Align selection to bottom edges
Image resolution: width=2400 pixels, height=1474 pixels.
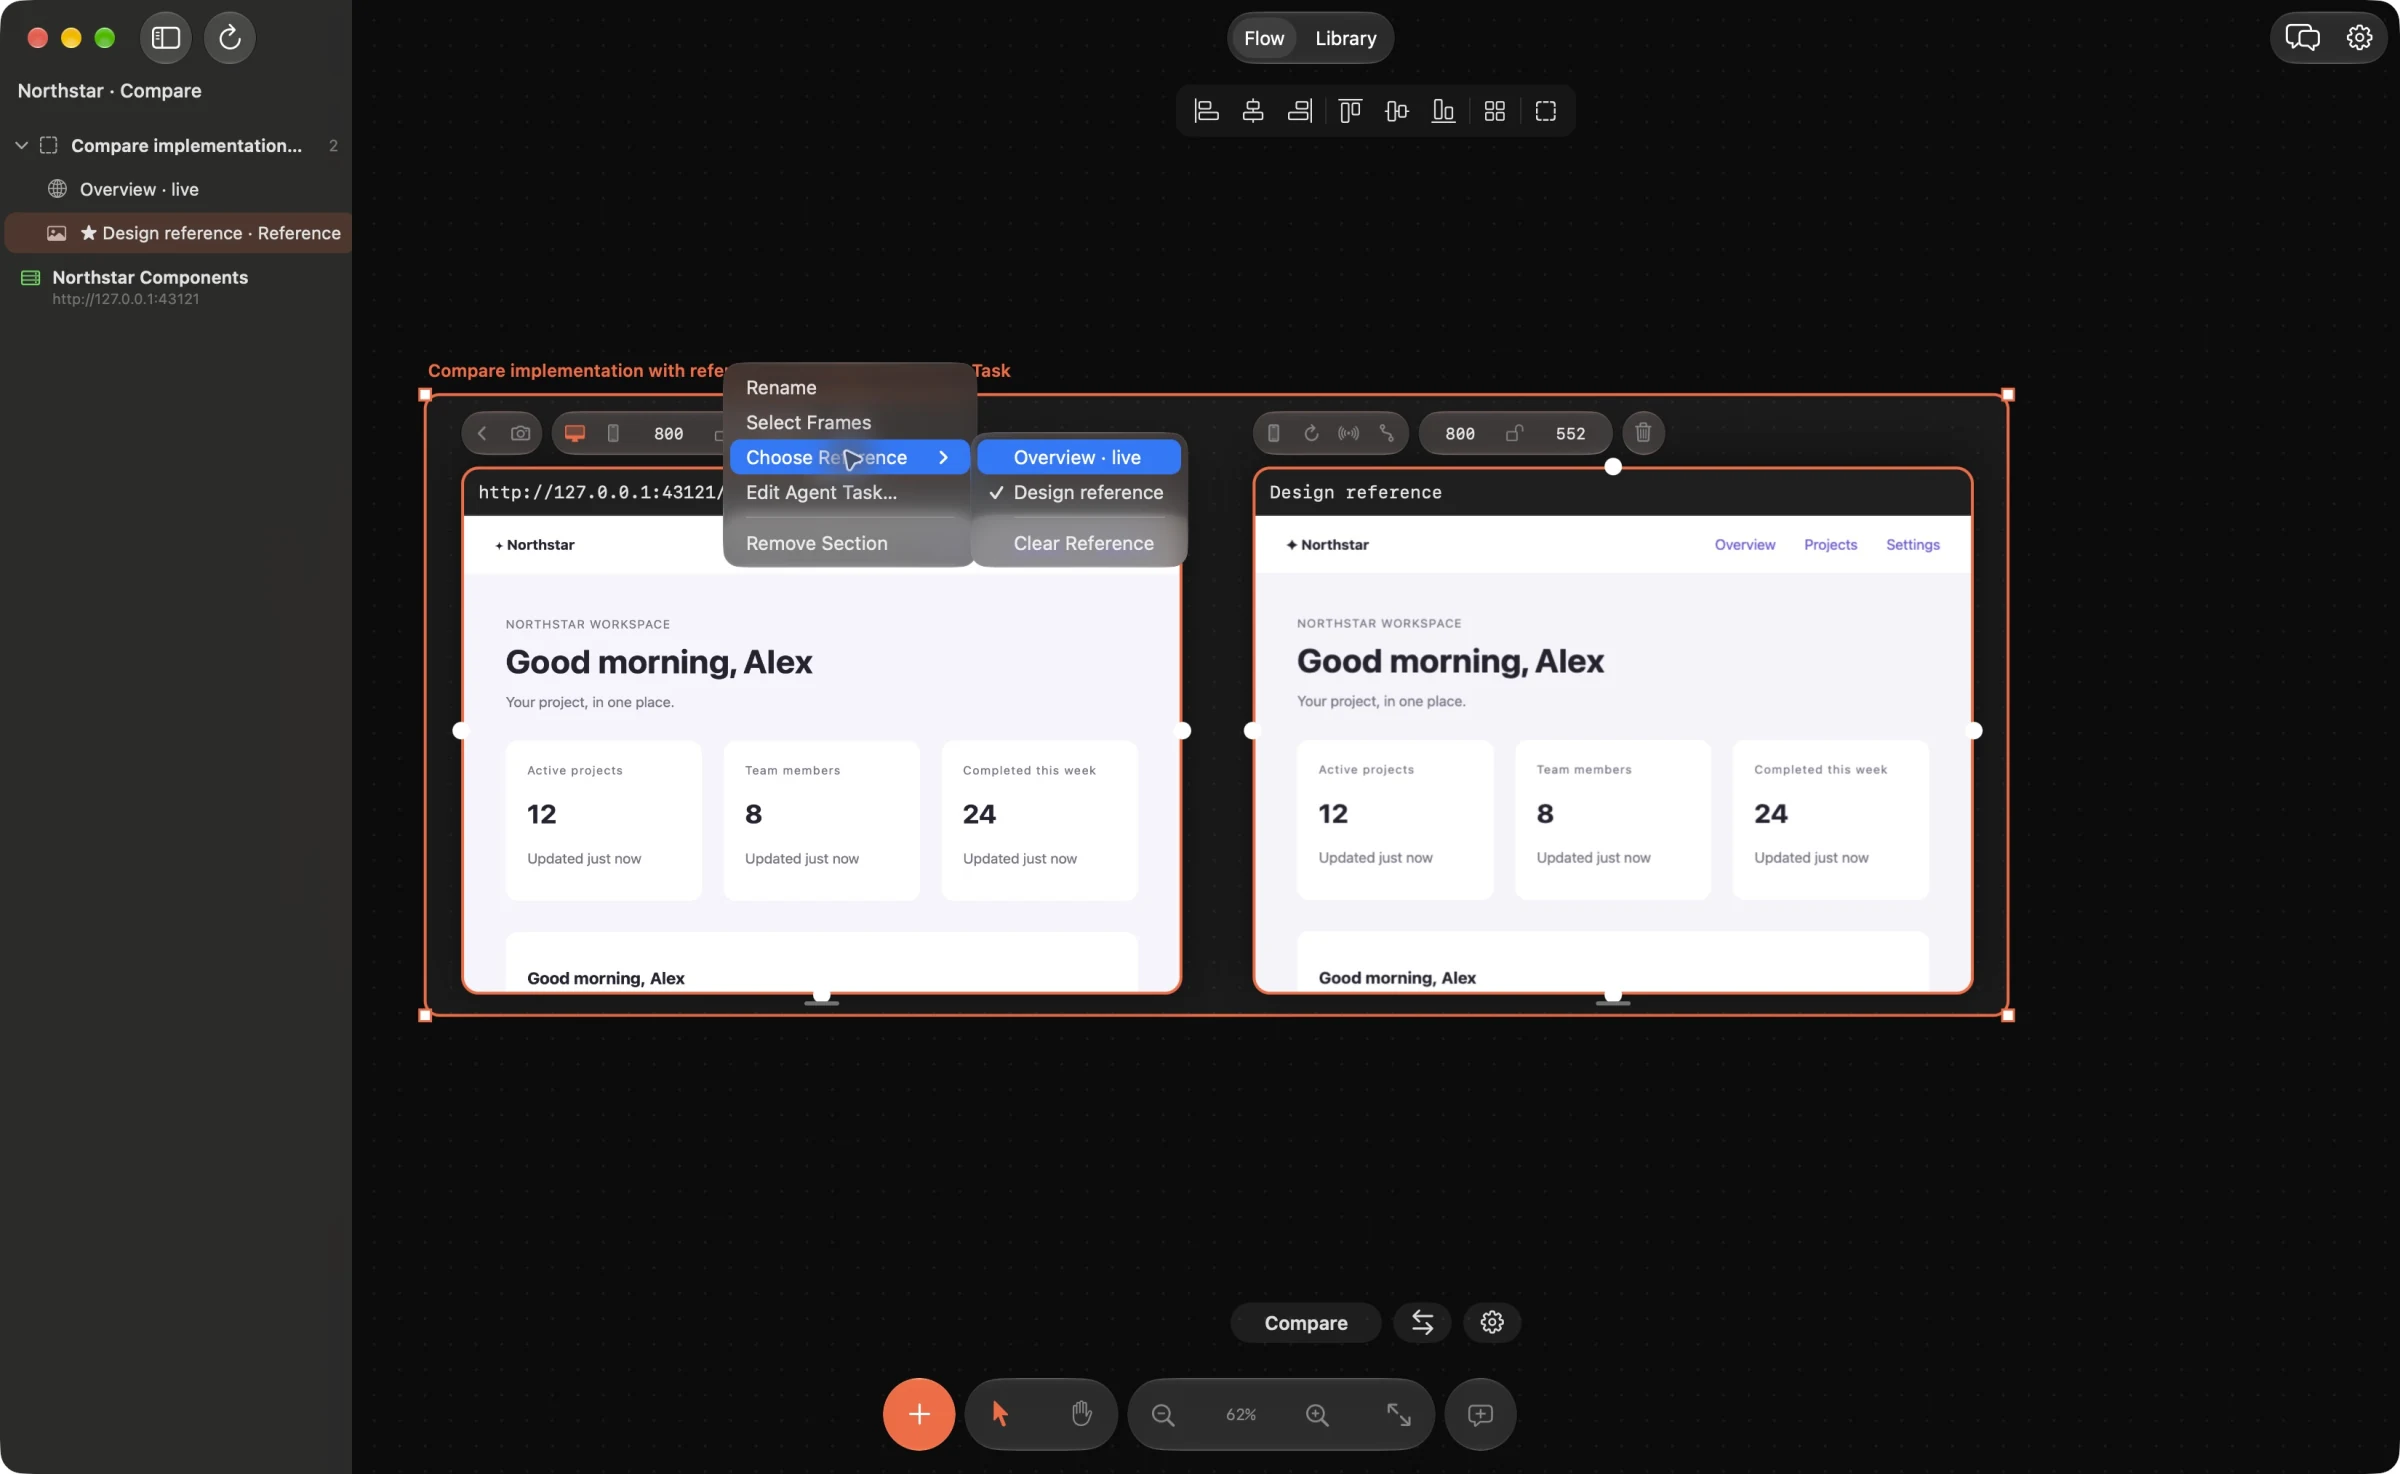pyautogui.click(x=1443, y=111)
